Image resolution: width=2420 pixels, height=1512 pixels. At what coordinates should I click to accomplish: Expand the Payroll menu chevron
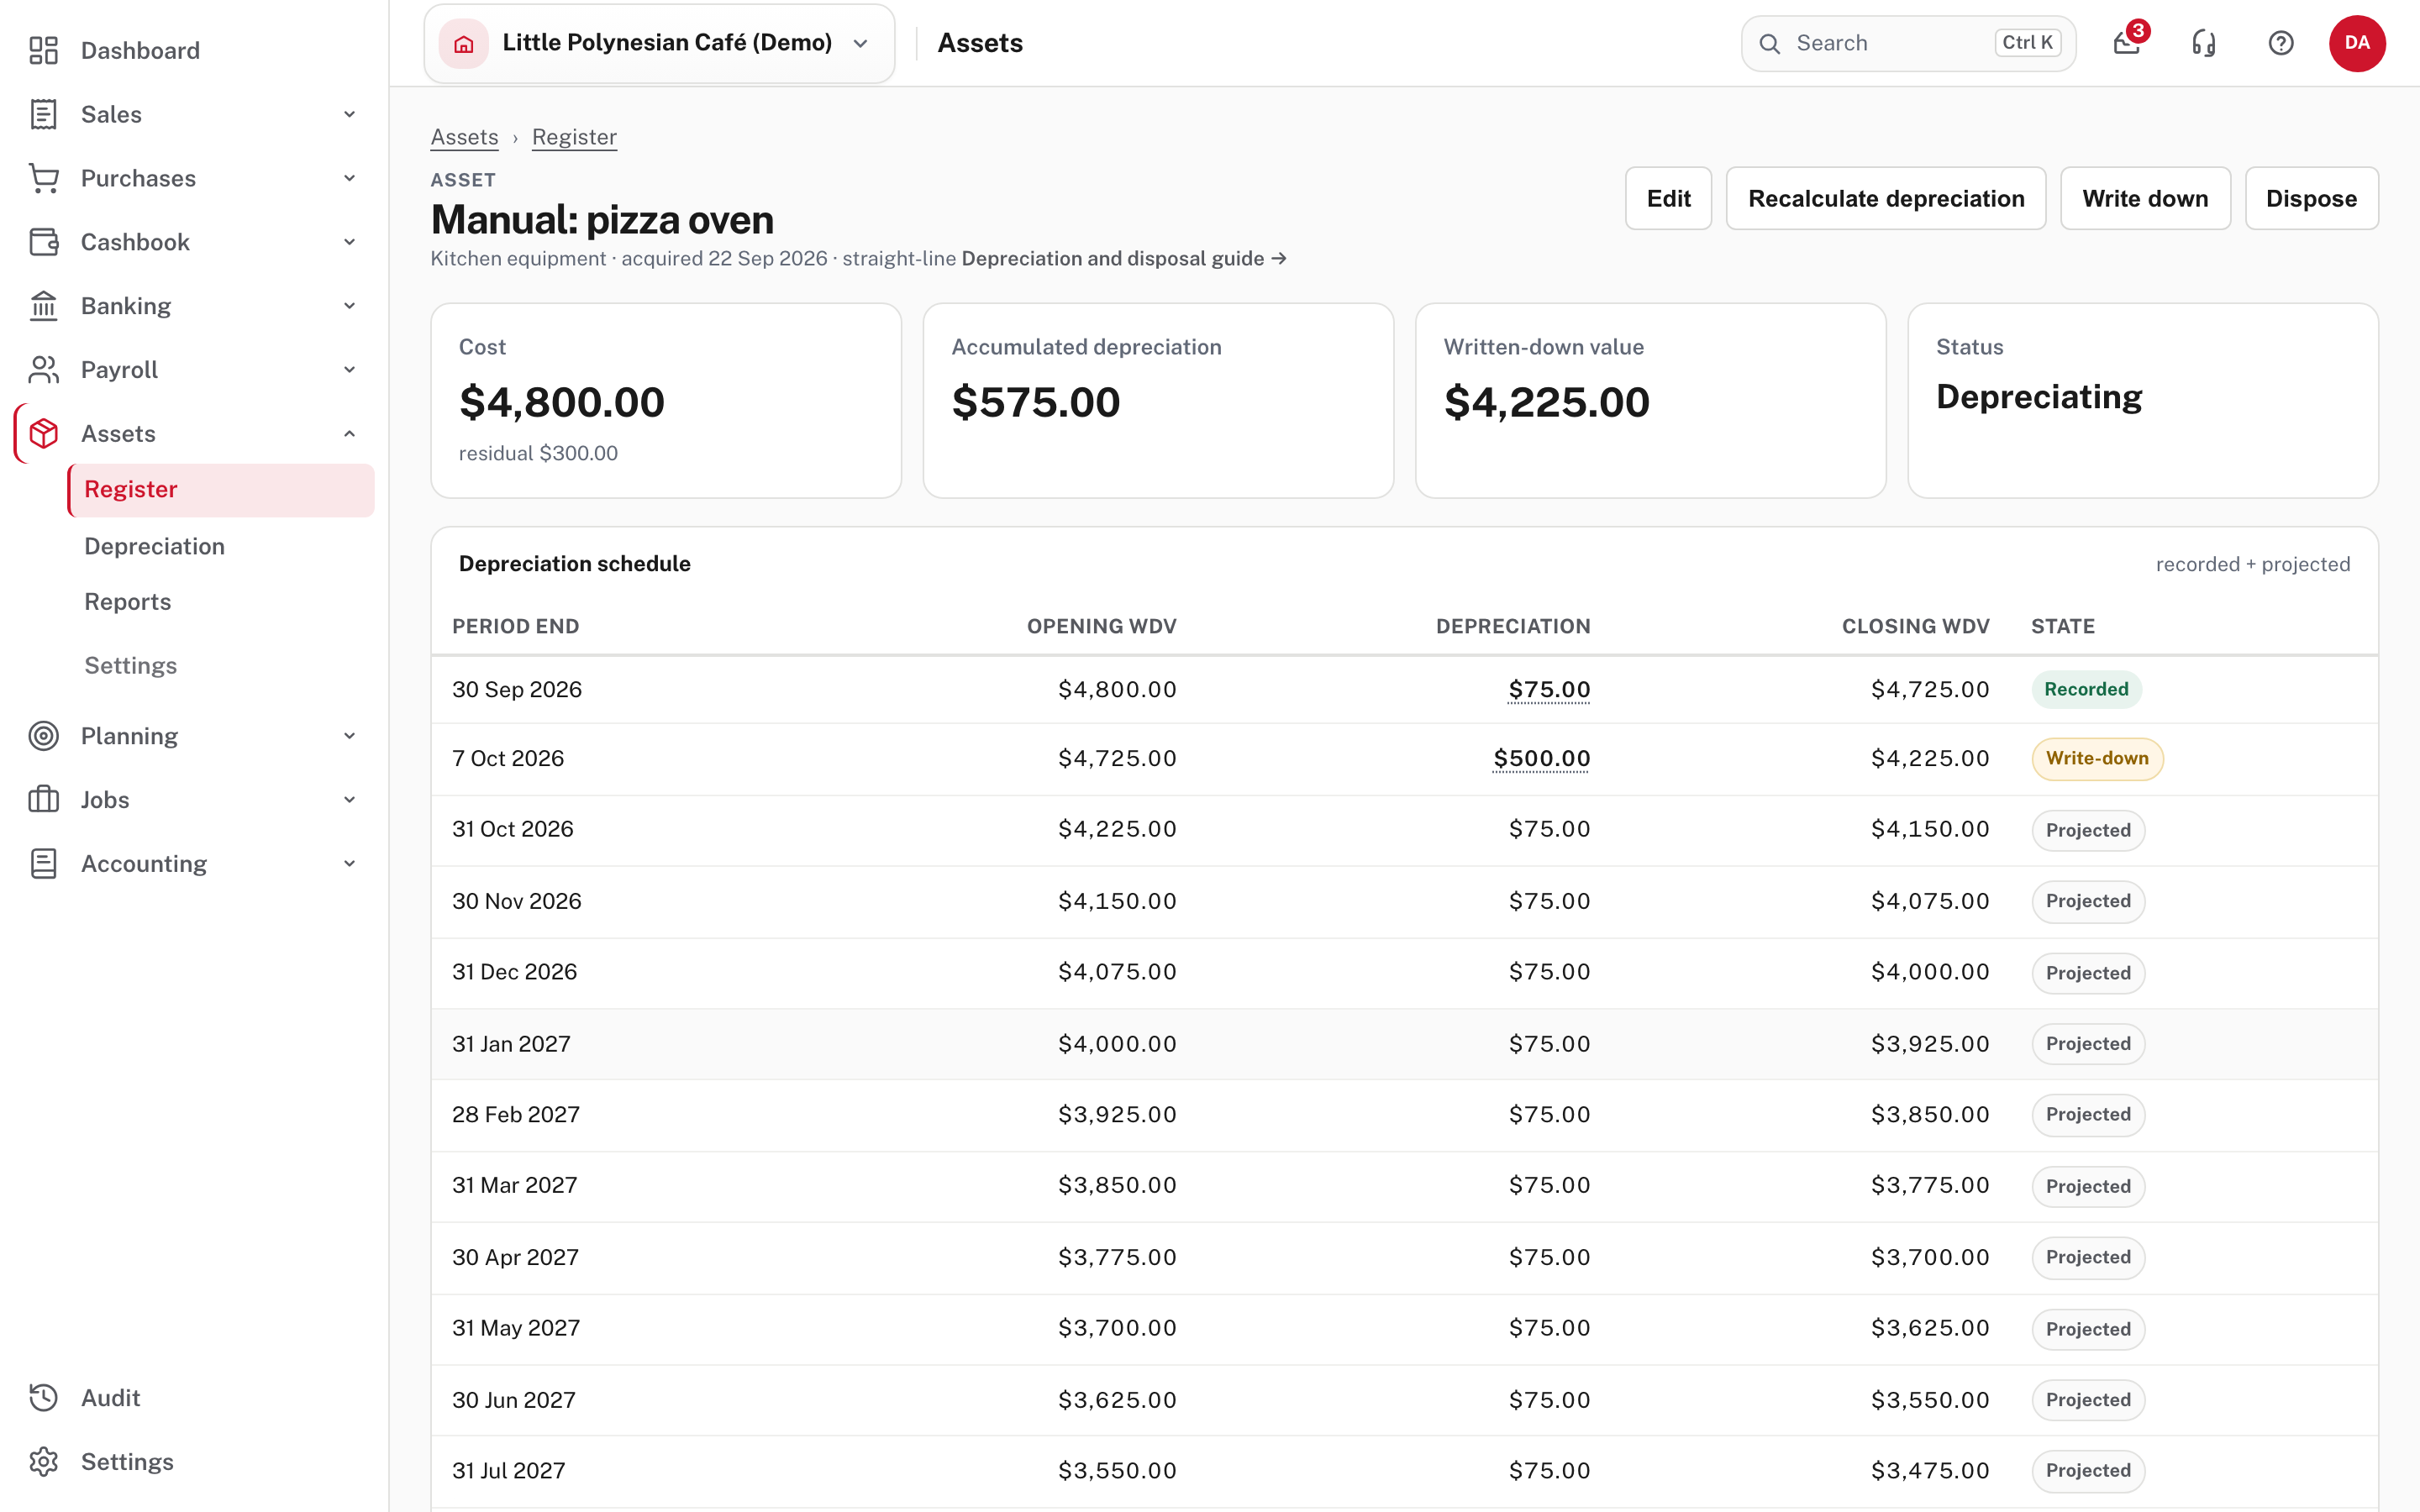click(x=349, y=370)
